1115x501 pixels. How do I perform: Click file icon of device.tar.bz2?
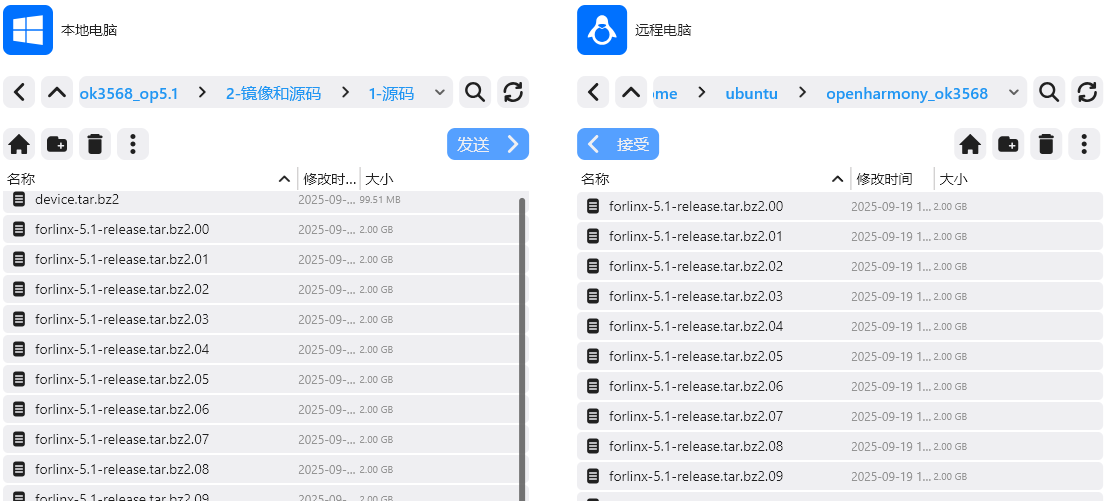[19, 200]
